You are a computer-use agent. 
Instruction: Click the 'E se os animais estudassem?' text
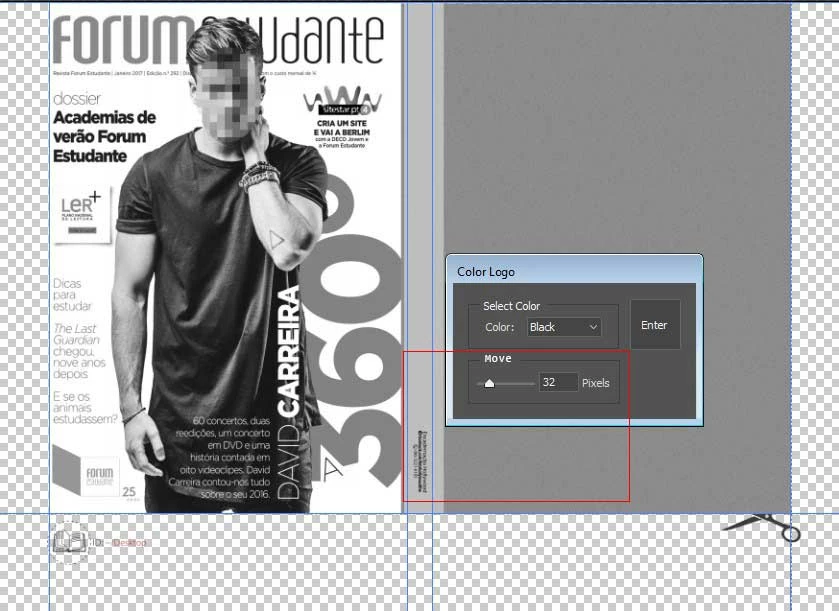85,408
